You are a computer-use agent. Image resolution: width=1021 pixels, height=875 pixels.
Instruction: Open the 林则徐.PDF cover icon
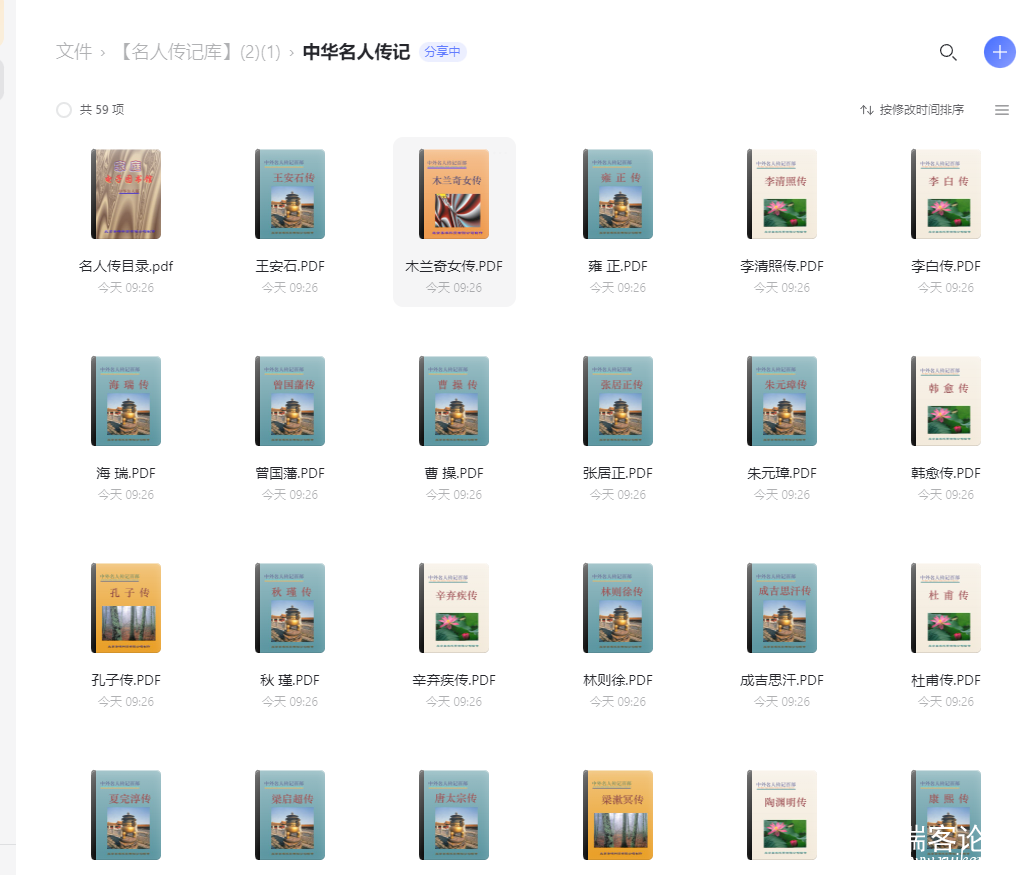[618, 608]
